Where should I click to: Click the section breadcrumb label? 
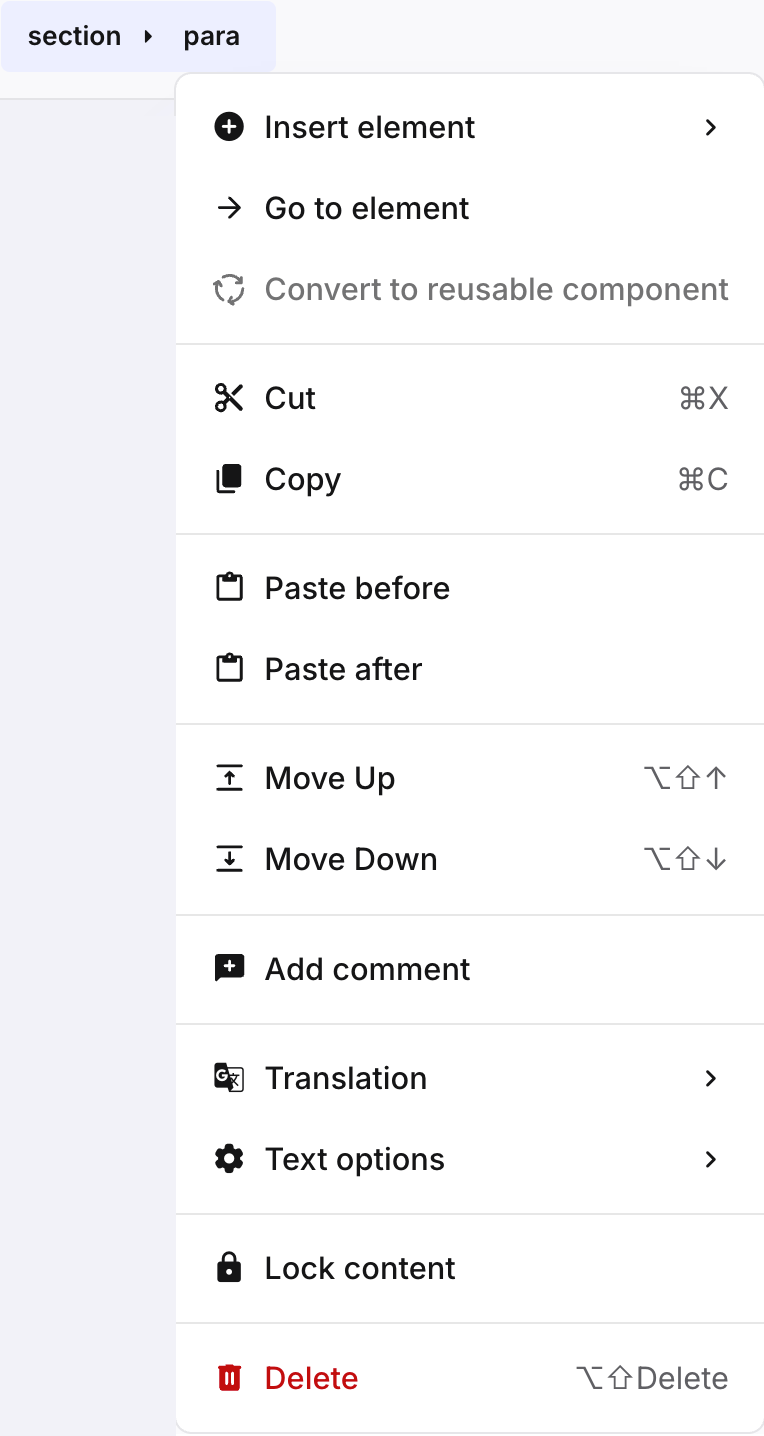(75, 36)
